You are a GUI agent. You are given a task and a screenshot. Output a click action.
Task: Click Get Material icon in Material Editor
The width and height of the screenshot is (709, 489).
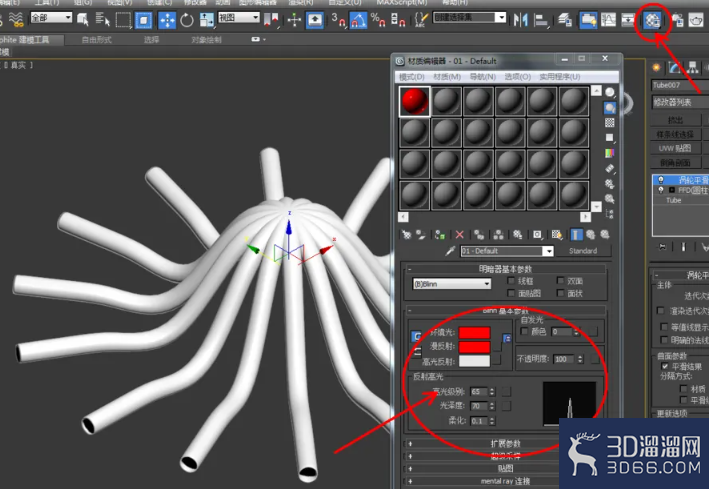click(x=406, y=234)
